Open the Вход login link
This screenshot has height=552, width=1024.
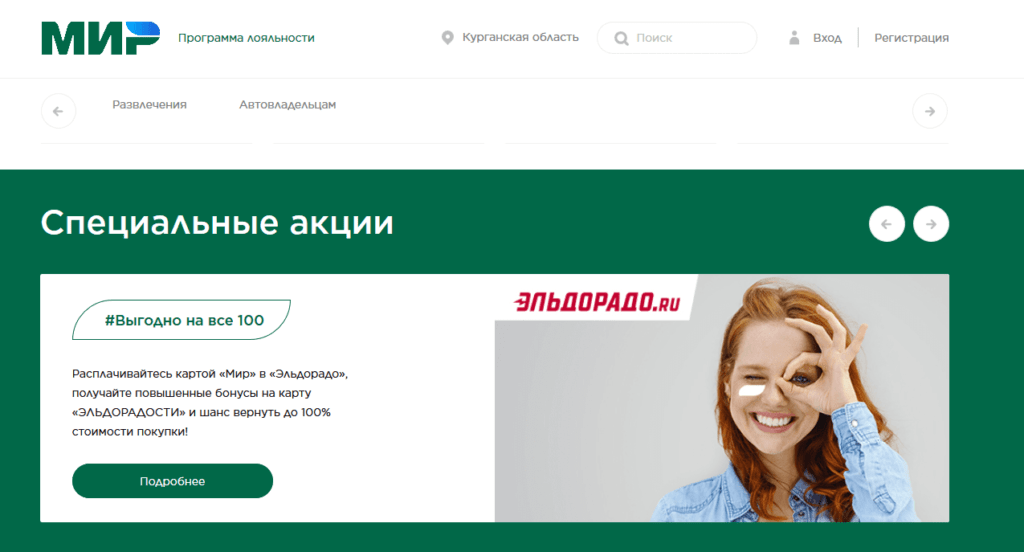pyautogui.click(x=827, y=38)
